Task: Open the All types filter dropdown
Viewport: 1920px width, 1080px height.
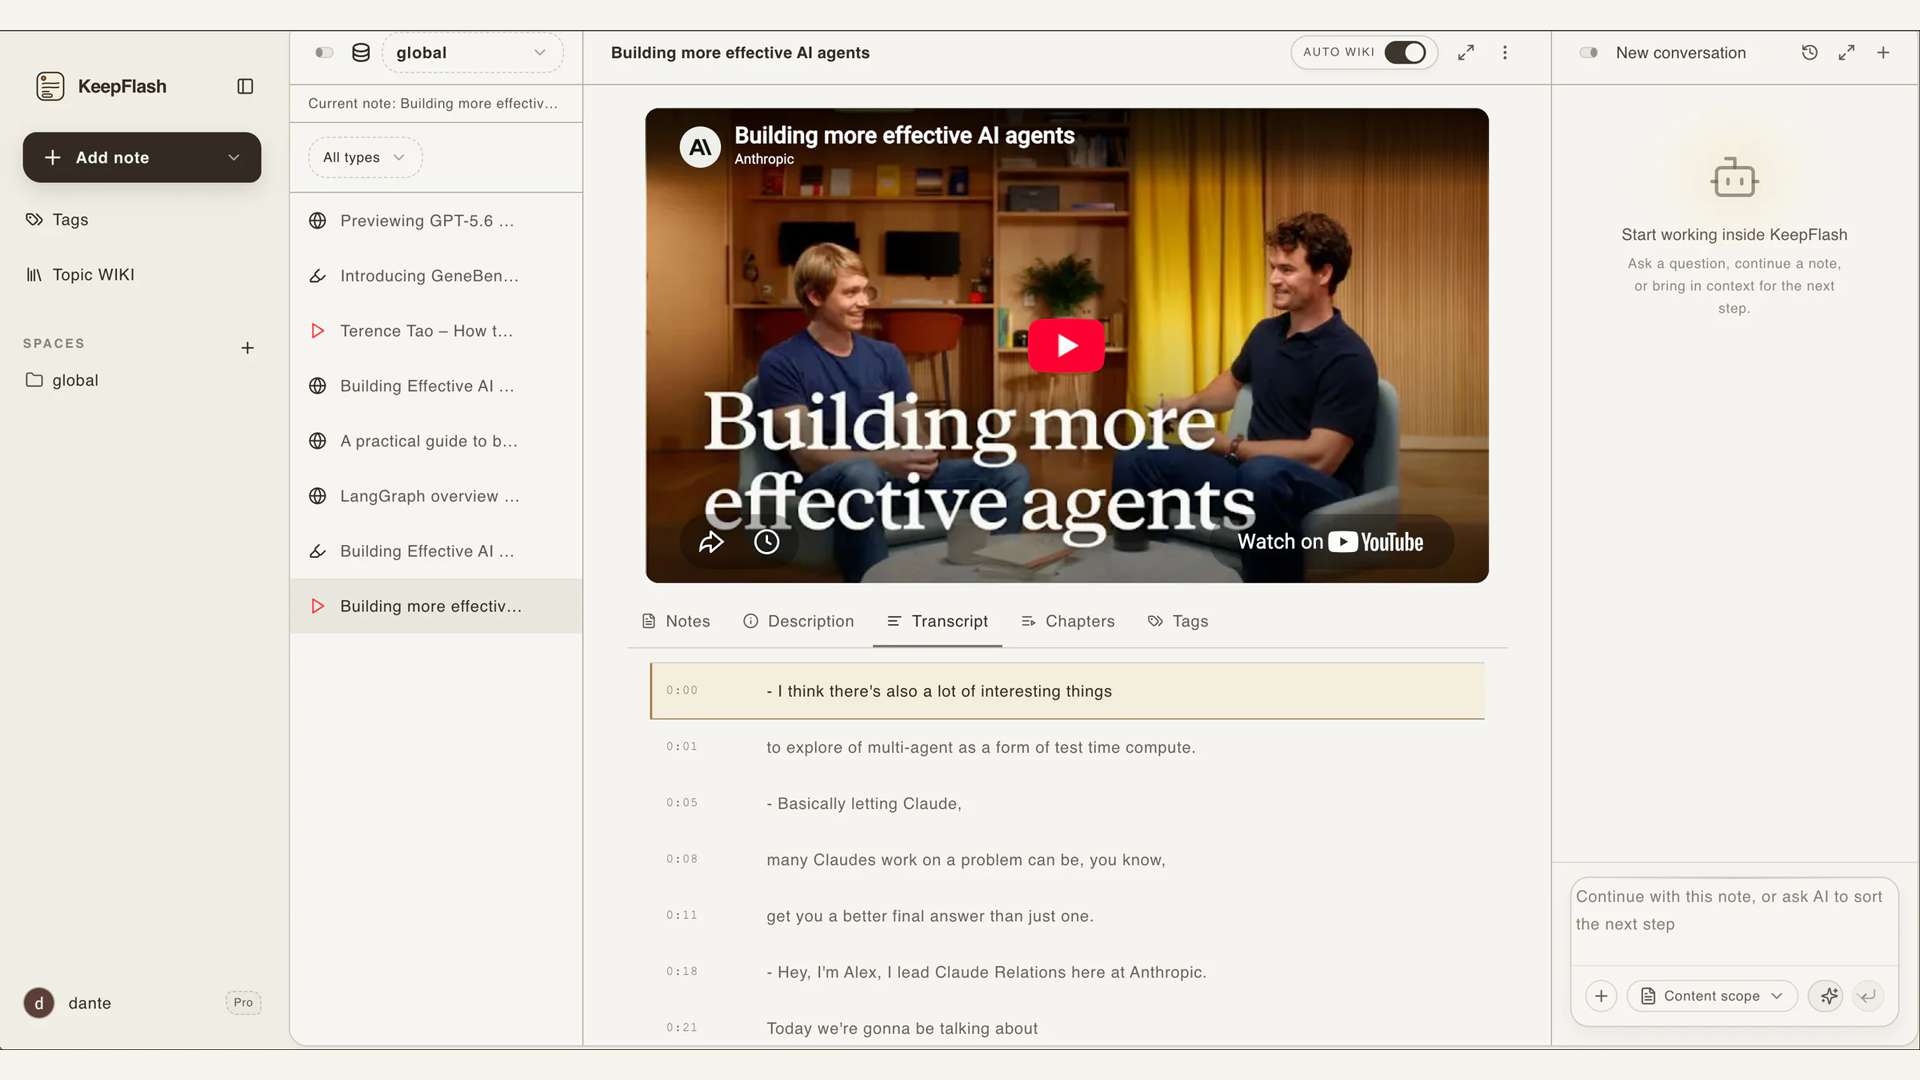Action: (365, 157)
